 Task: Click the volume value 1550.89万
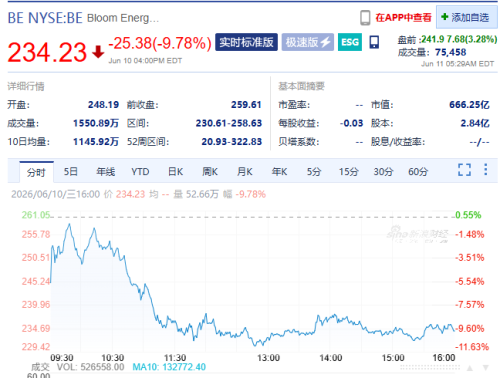pos(96,123)
